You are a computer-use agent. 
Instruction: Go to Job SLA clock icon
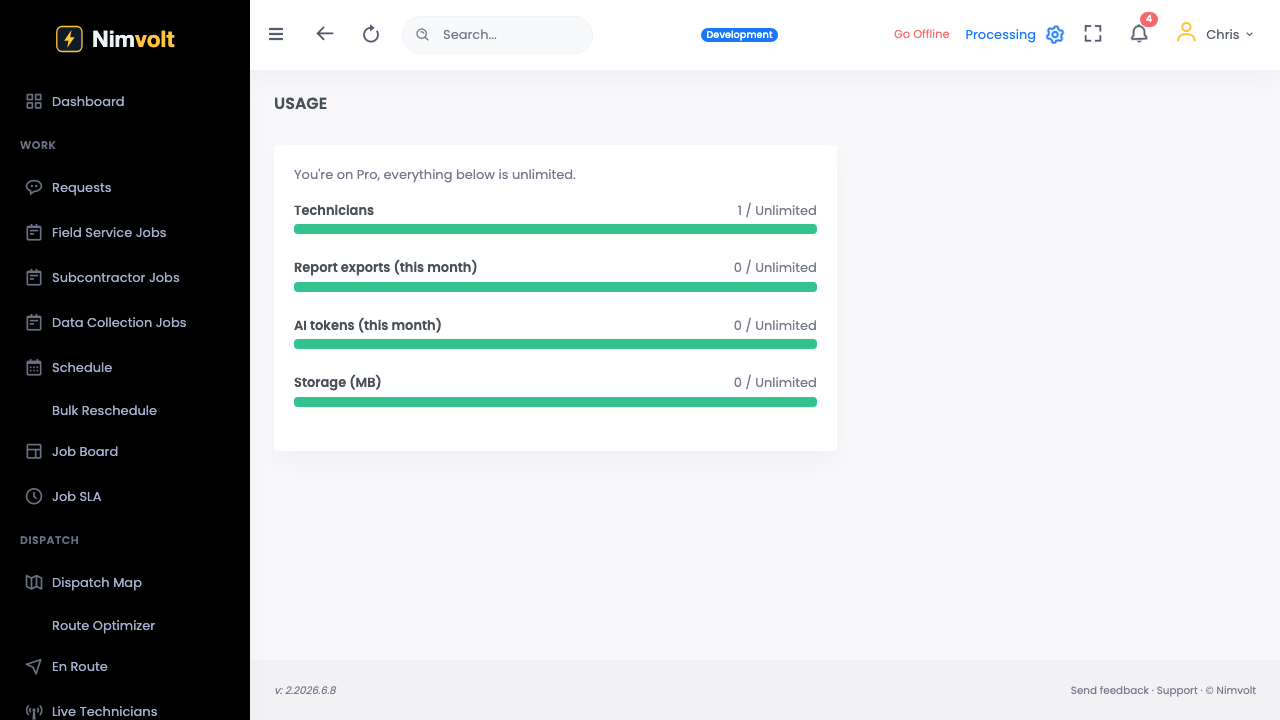34,496
